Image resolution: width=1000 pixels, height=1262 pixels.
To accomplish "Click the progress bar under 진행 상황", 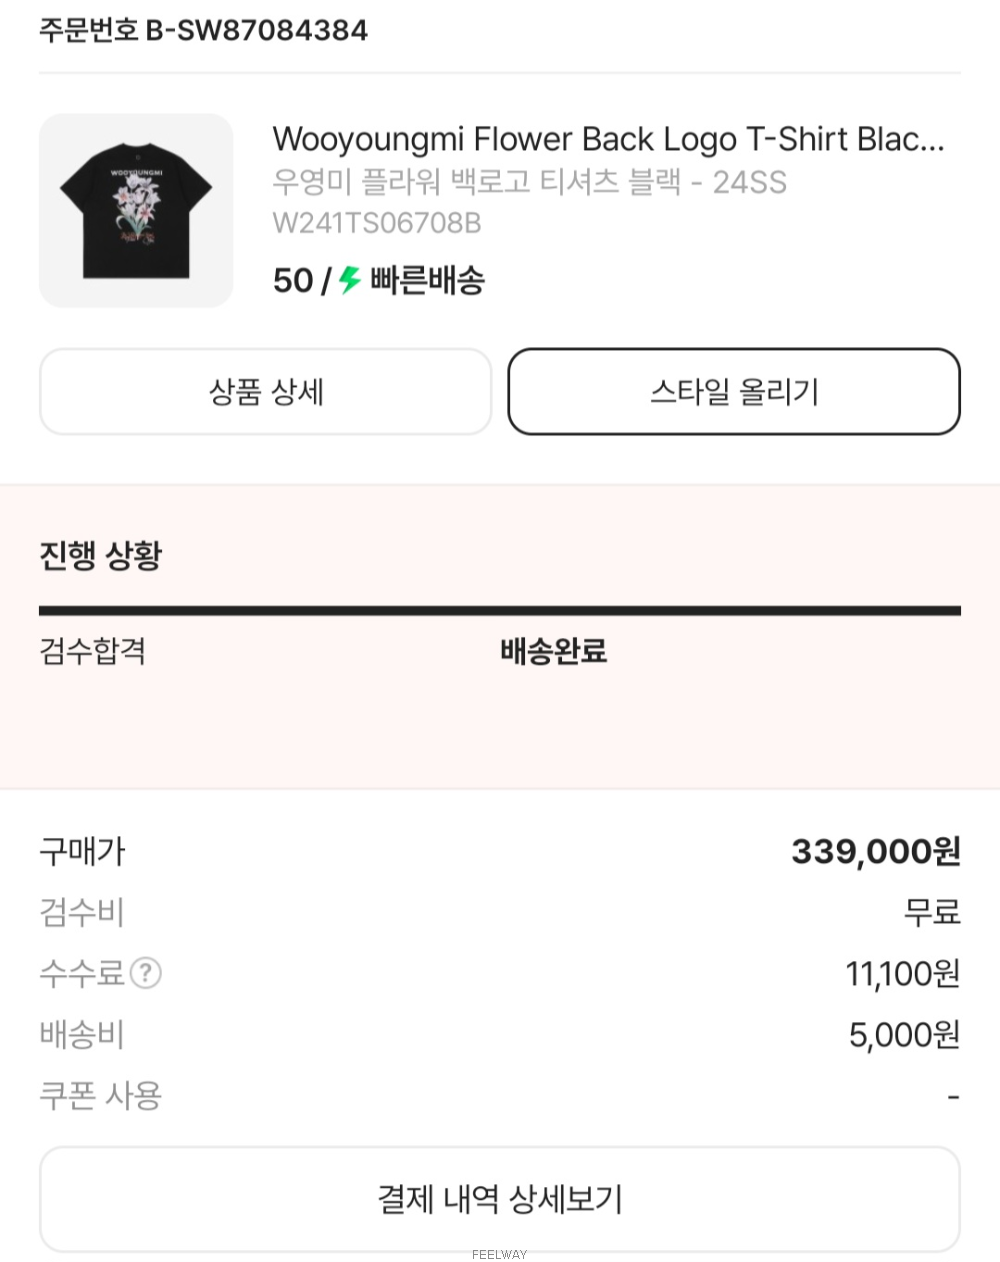I will pyautogui.click(x=500, y=610).
